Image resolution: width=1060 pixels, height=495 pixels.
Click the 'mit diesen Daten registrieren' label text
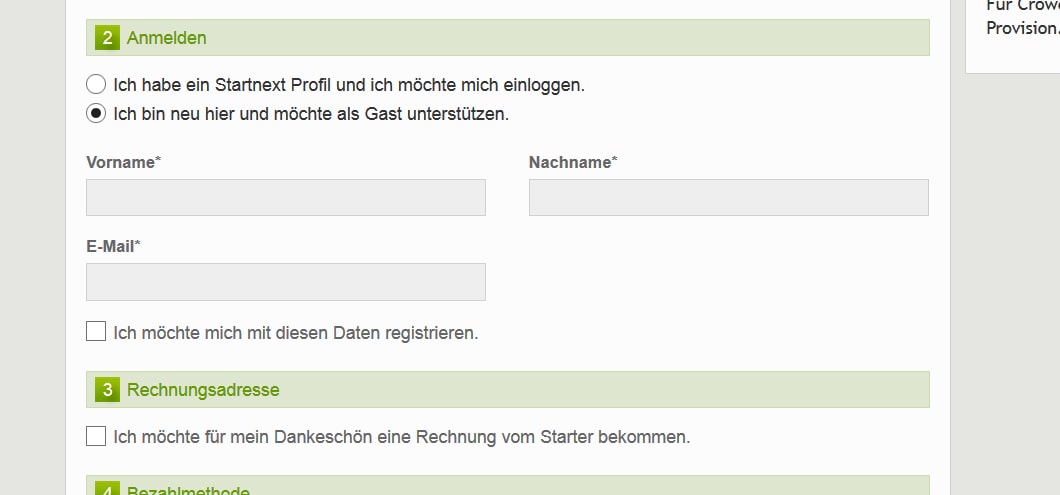point(296,332)
